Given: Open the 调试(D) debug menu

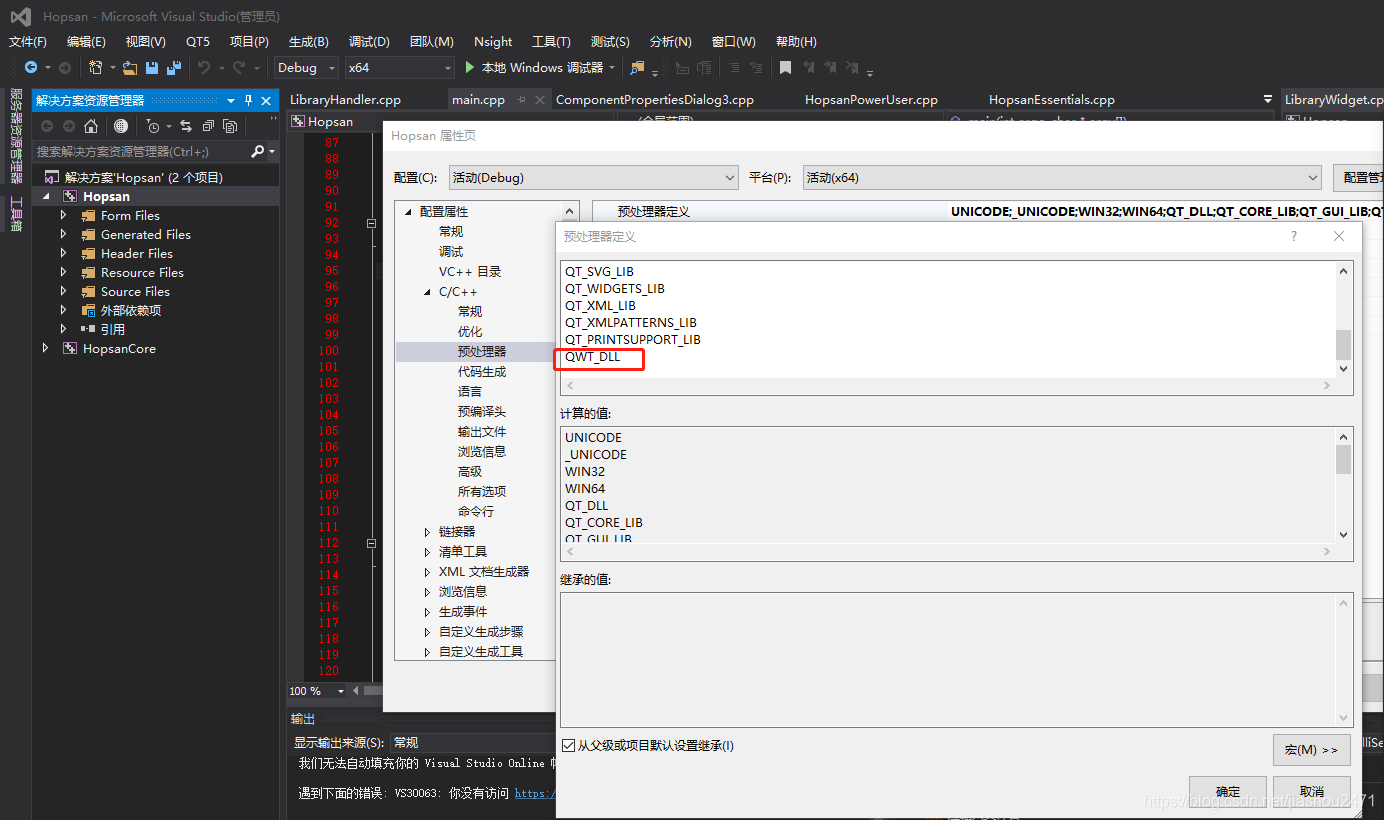Looking at the screenshot, I should [369, 41].
